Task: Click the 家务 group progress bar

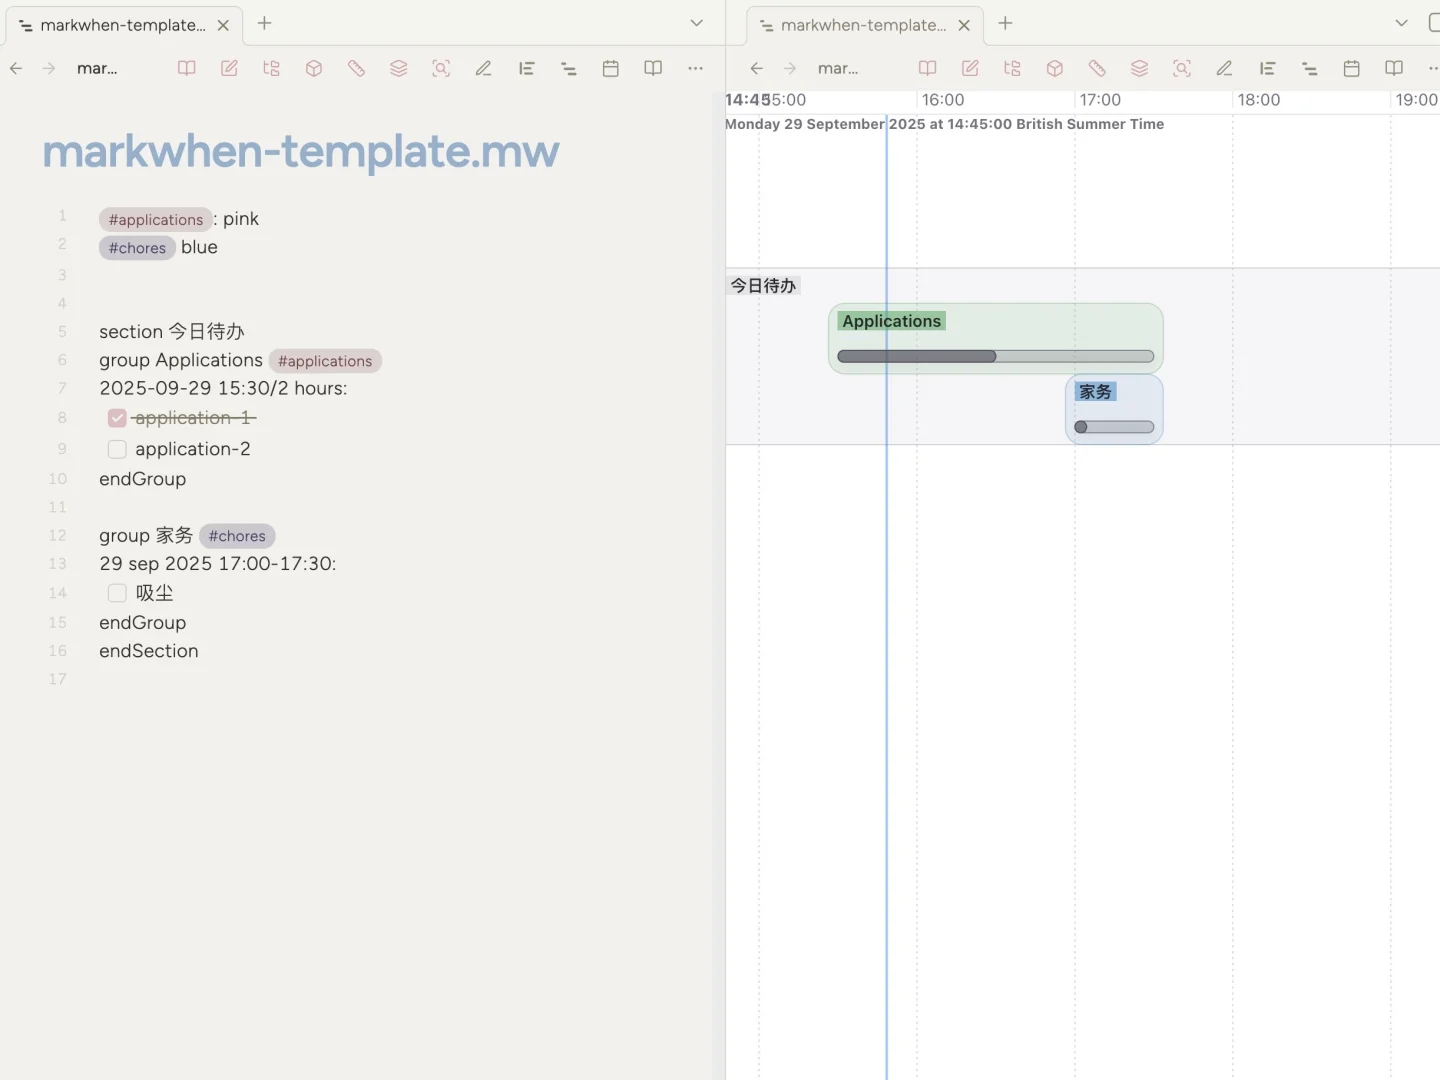Action: tap(1114, 427)
